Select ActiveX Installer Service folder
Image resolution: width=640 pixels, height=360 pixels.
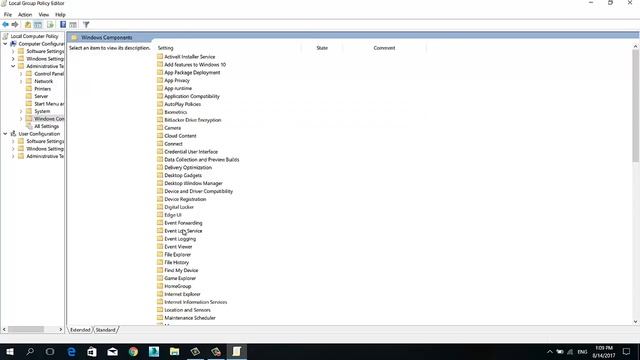coord(190,57)
